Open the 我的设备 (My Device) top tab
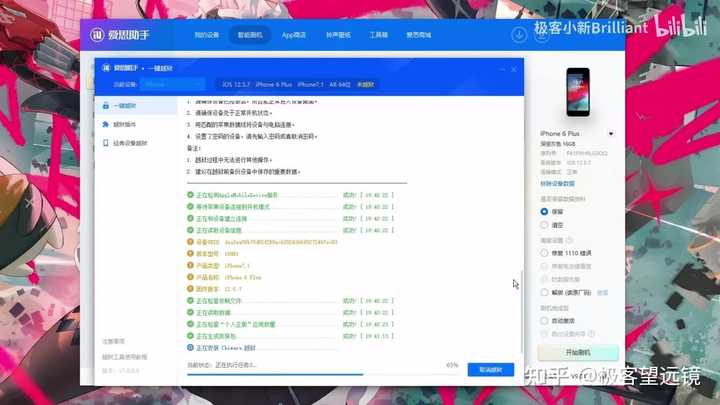The height and width of the screenshot is (405, 720). tap(207, 35)
